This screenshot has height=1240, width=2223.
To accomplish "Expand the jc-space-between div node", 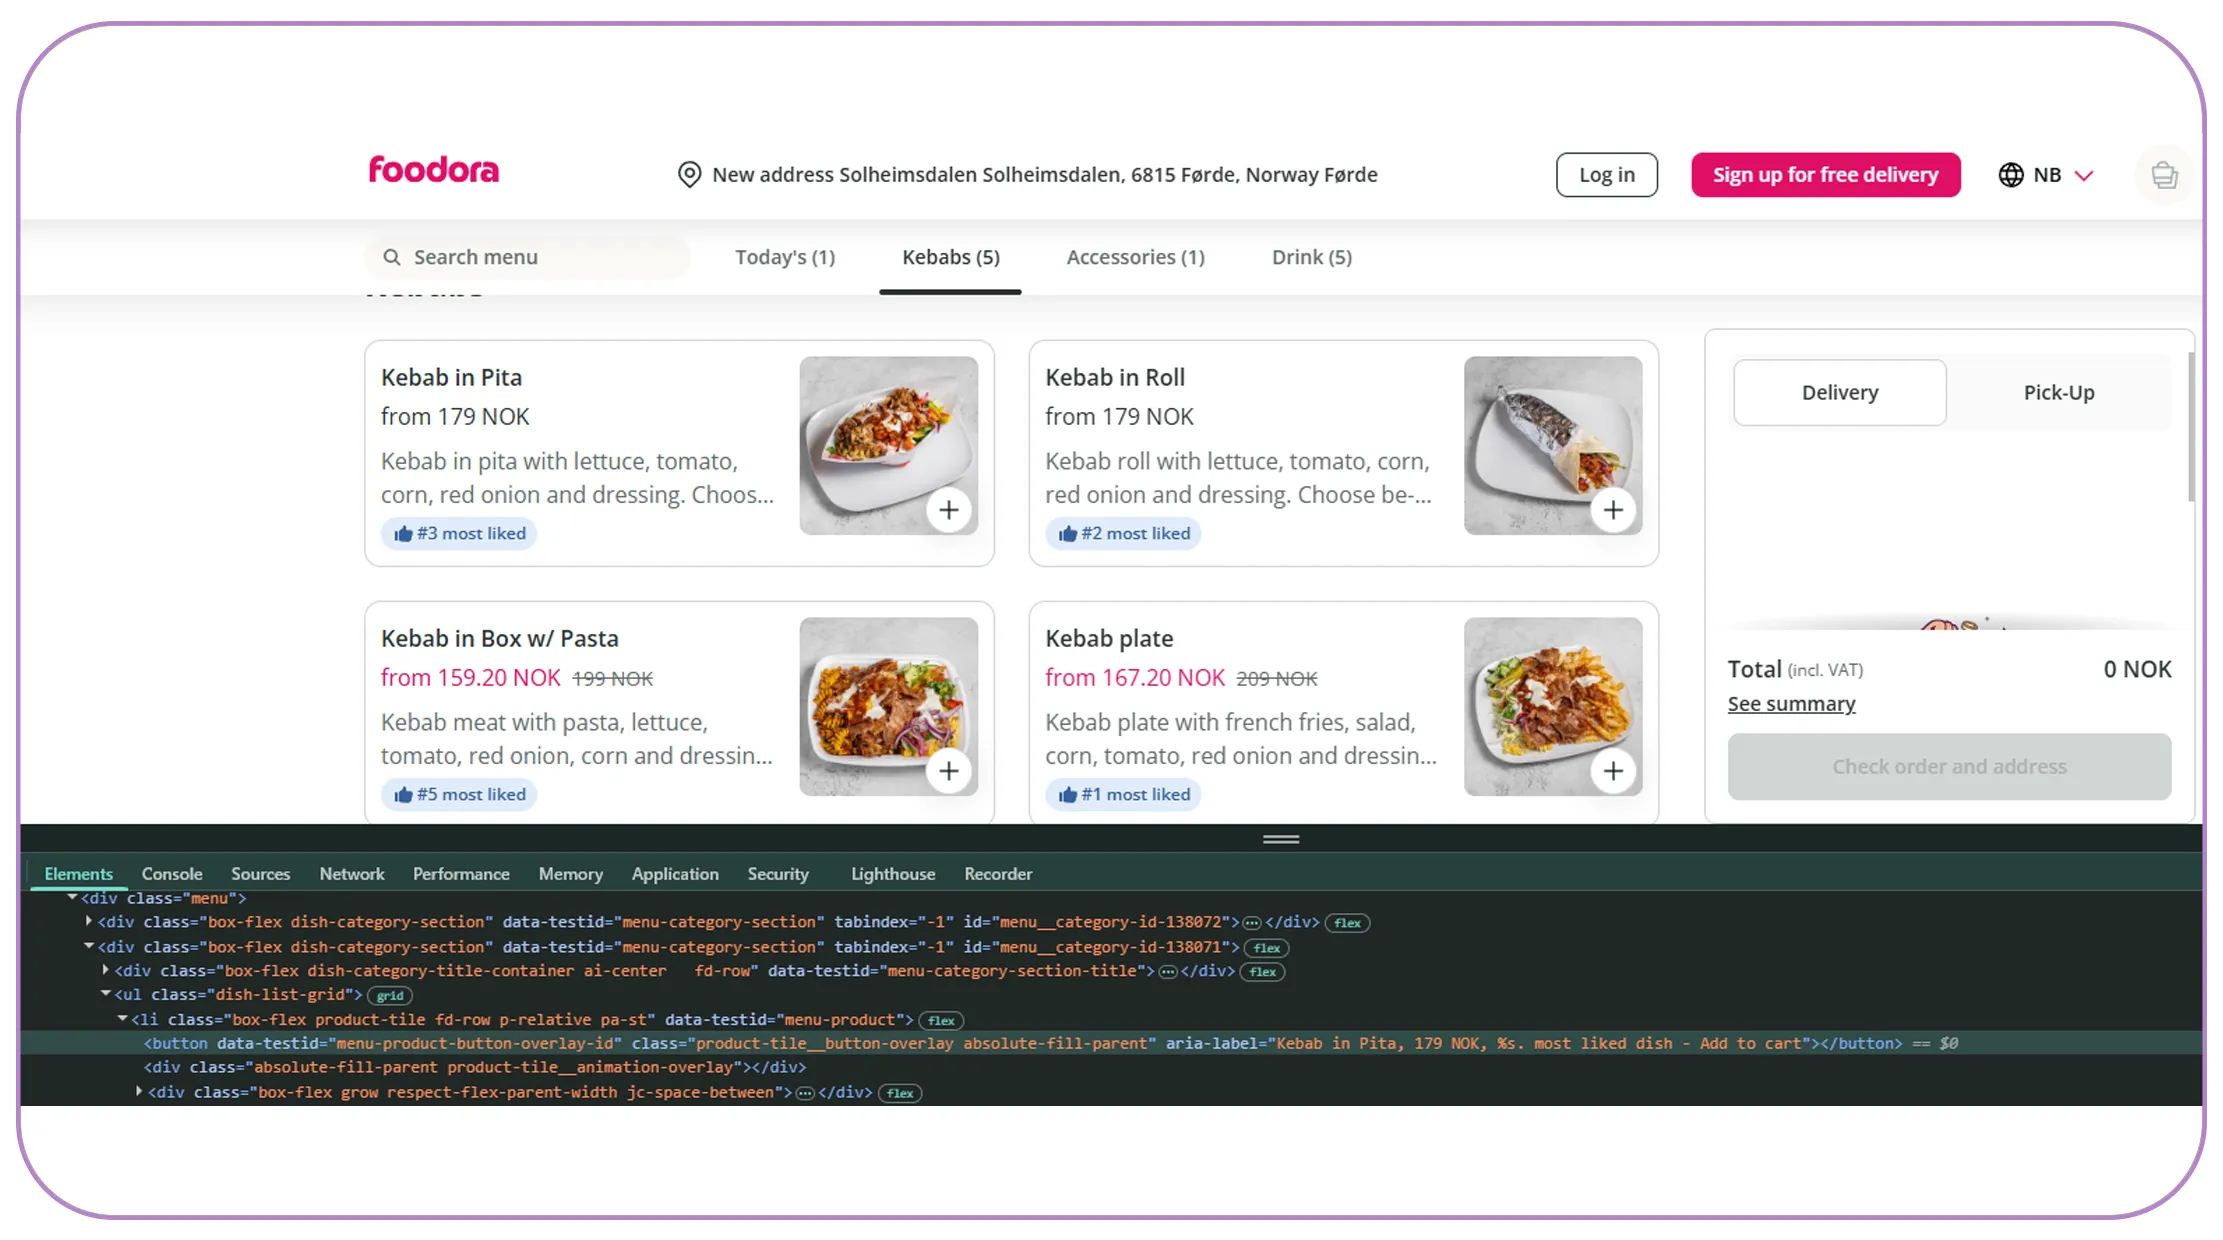I will point(139,1091).
